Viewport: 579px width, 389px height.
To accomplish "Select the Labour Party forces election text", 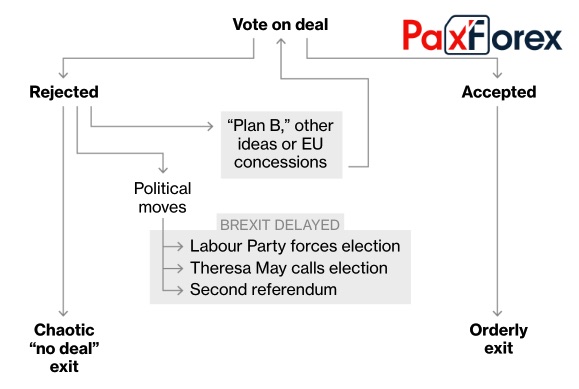I will coord(295,246).
